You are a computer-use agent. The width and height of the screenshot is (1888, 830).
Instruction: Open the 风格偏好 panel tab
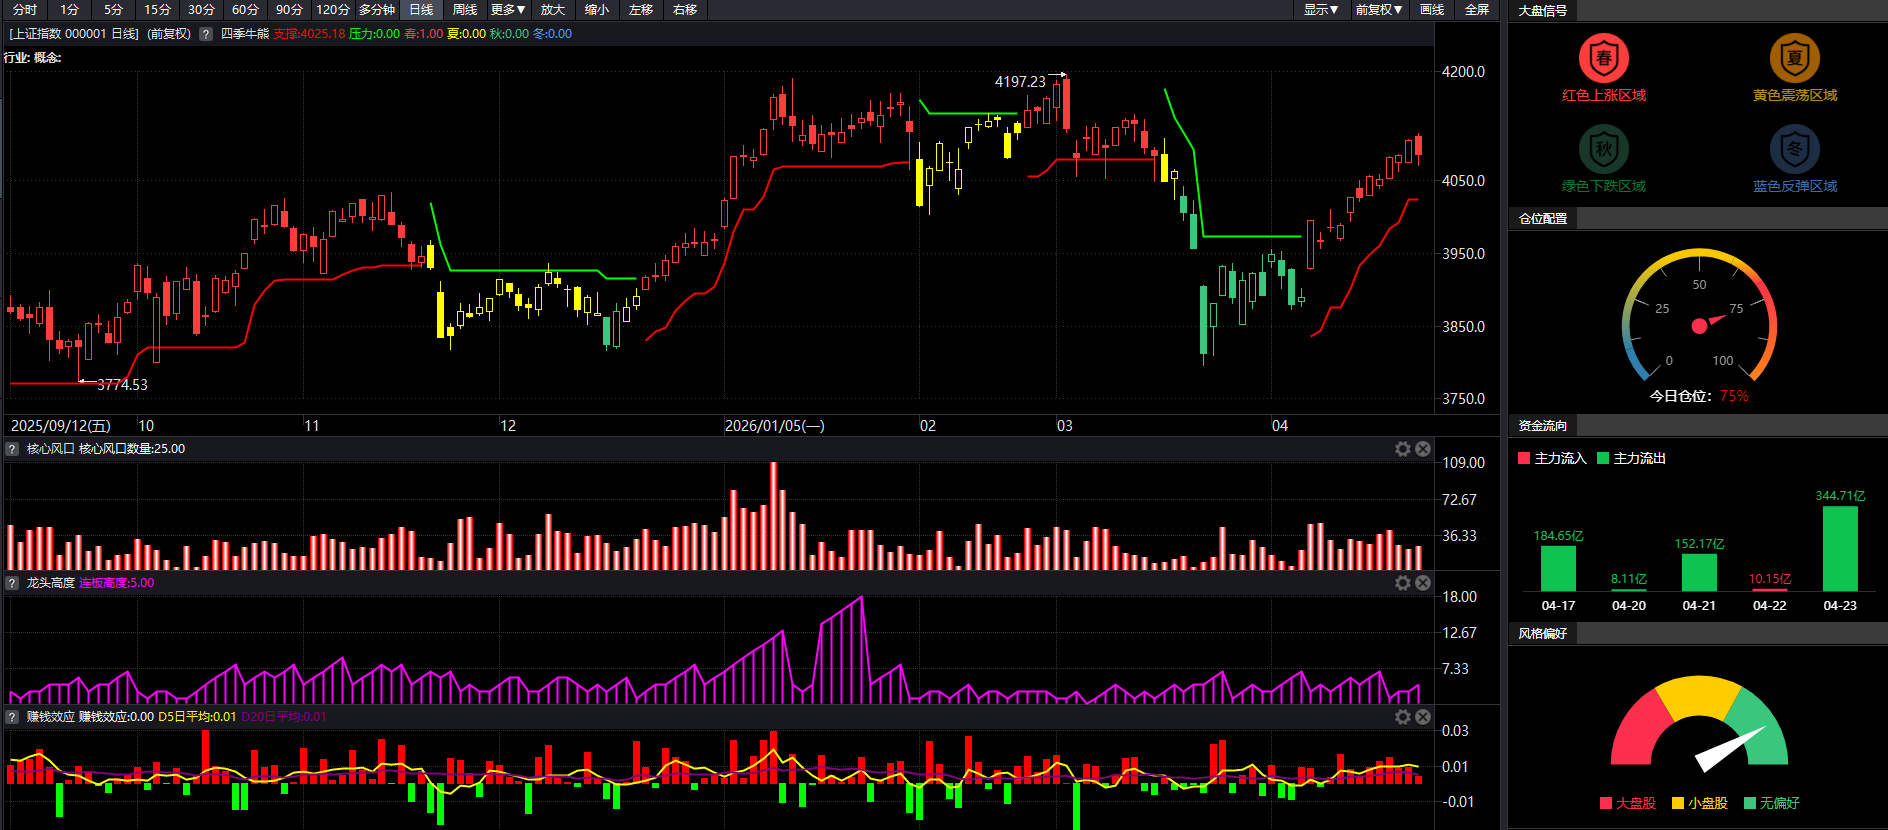pos(1543,634)
